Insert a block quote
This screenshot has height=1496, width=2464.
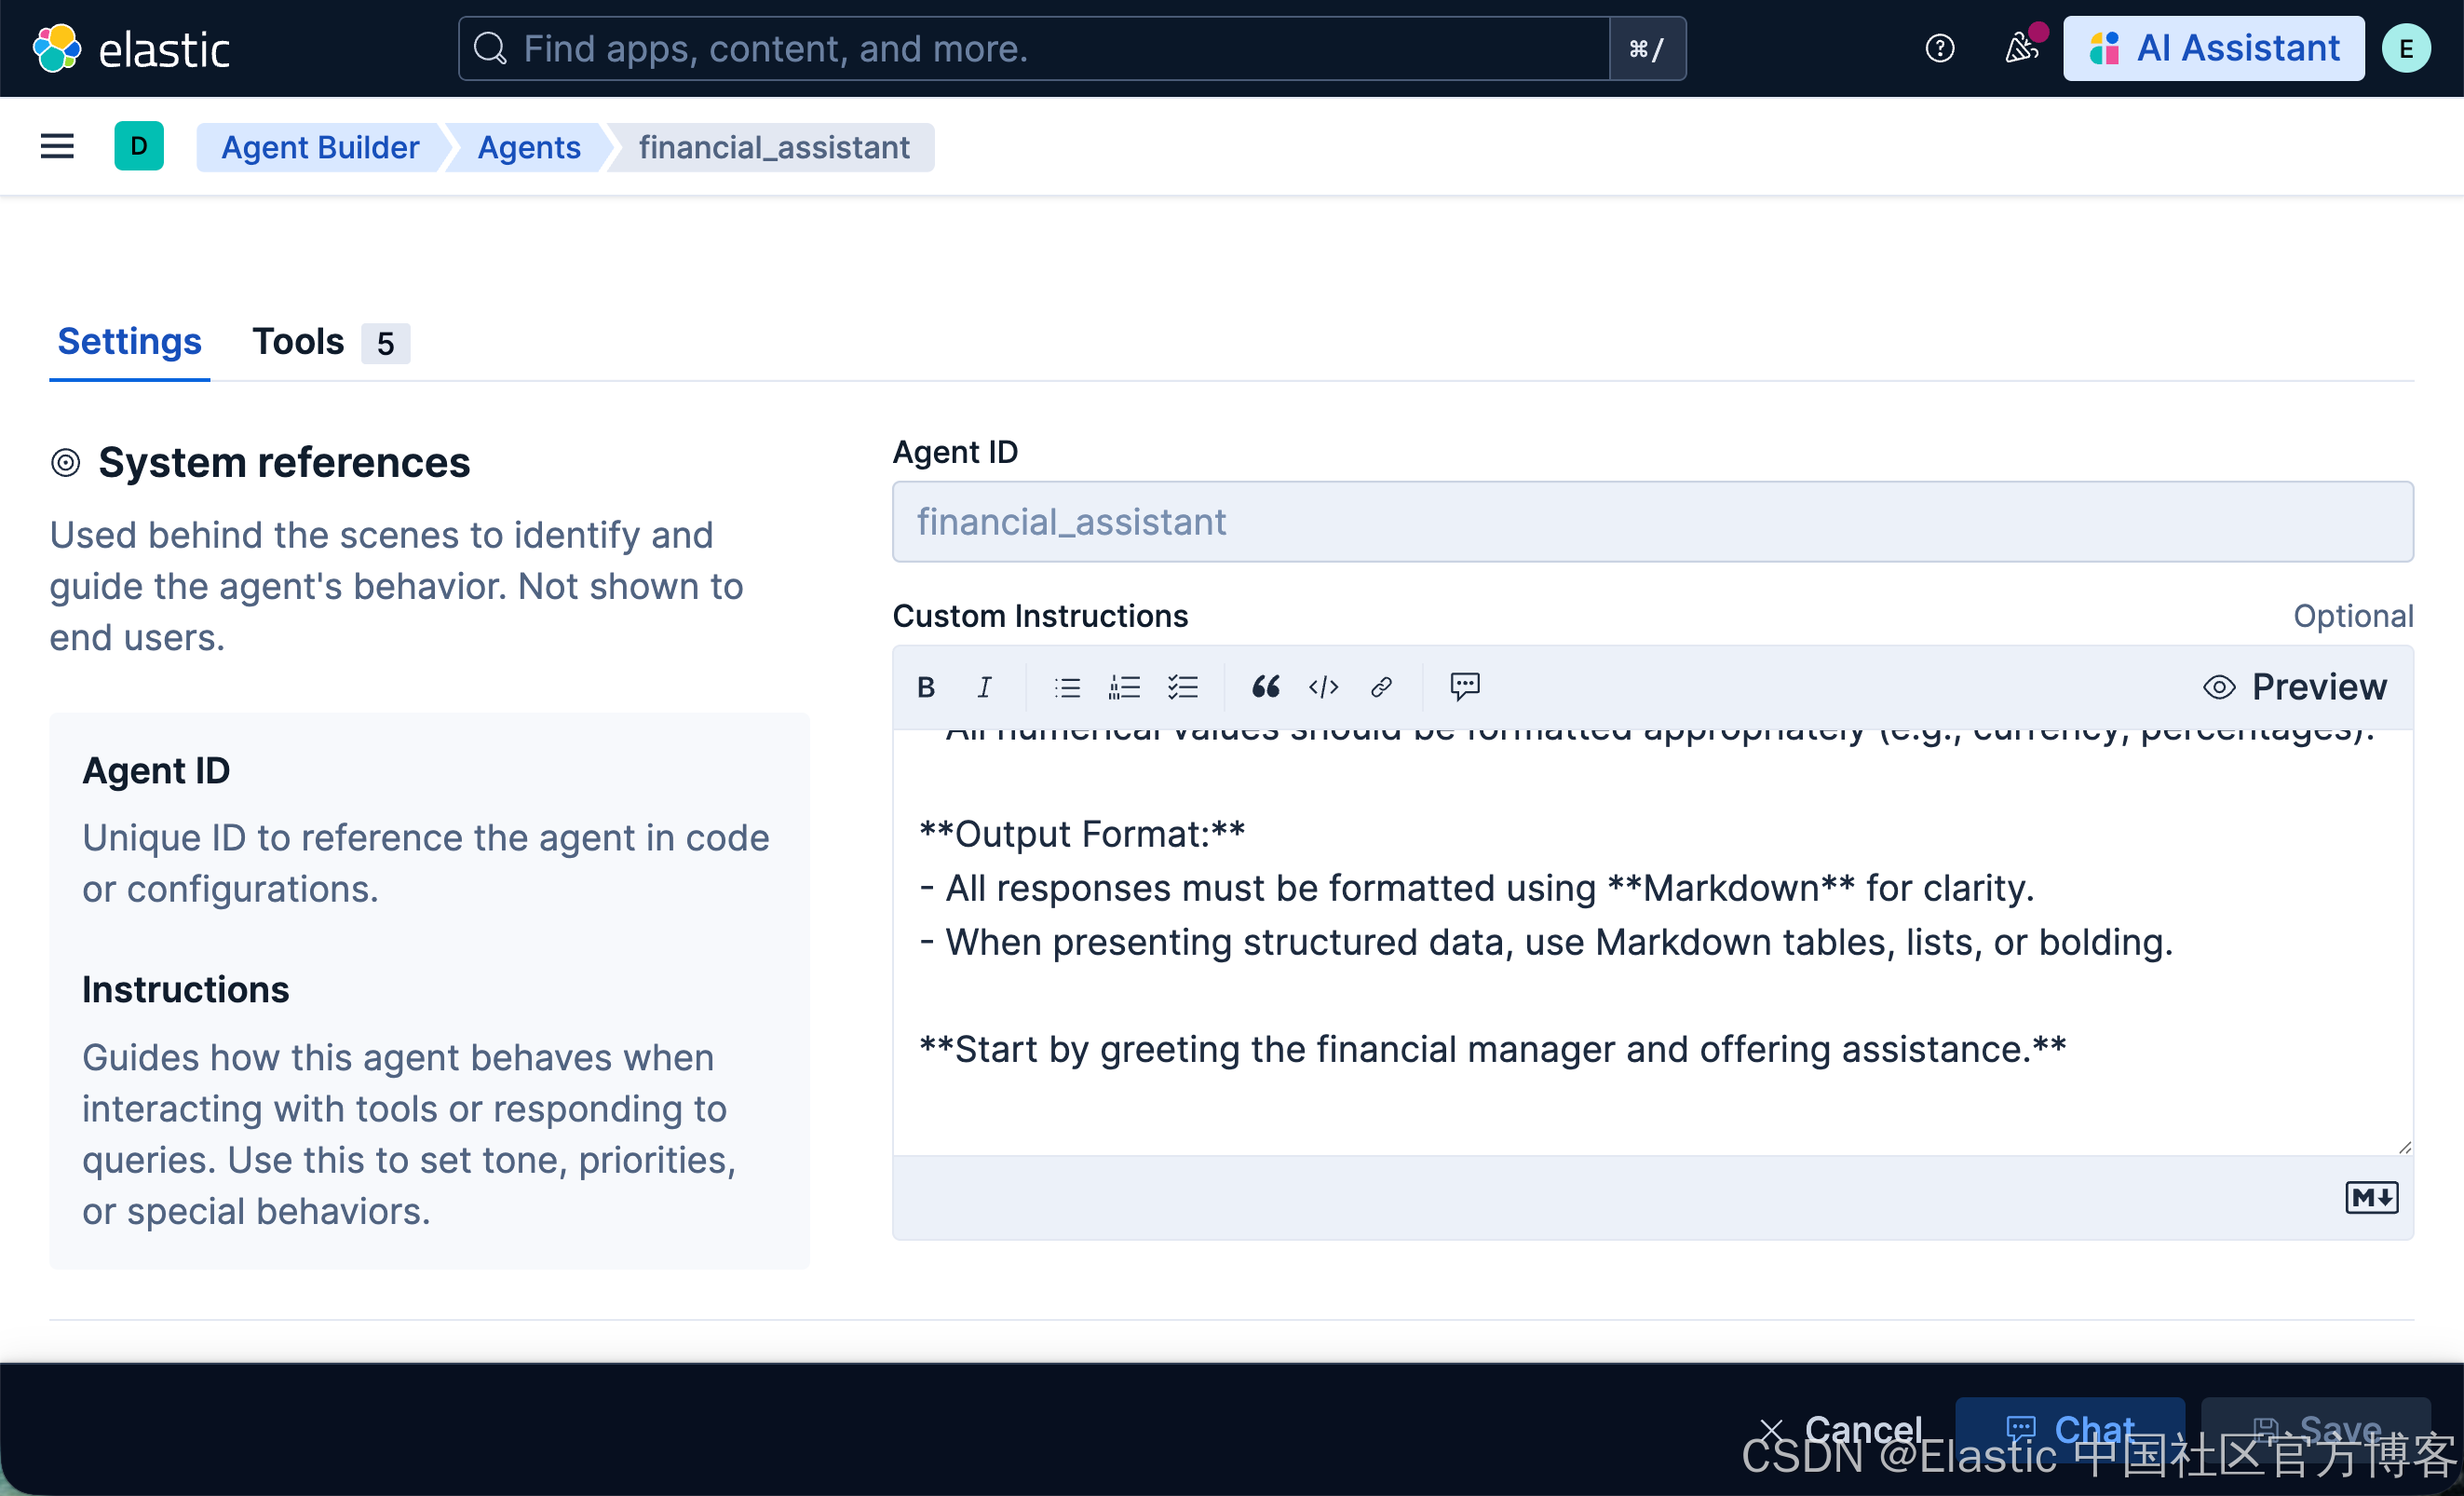pos(1265,687)
